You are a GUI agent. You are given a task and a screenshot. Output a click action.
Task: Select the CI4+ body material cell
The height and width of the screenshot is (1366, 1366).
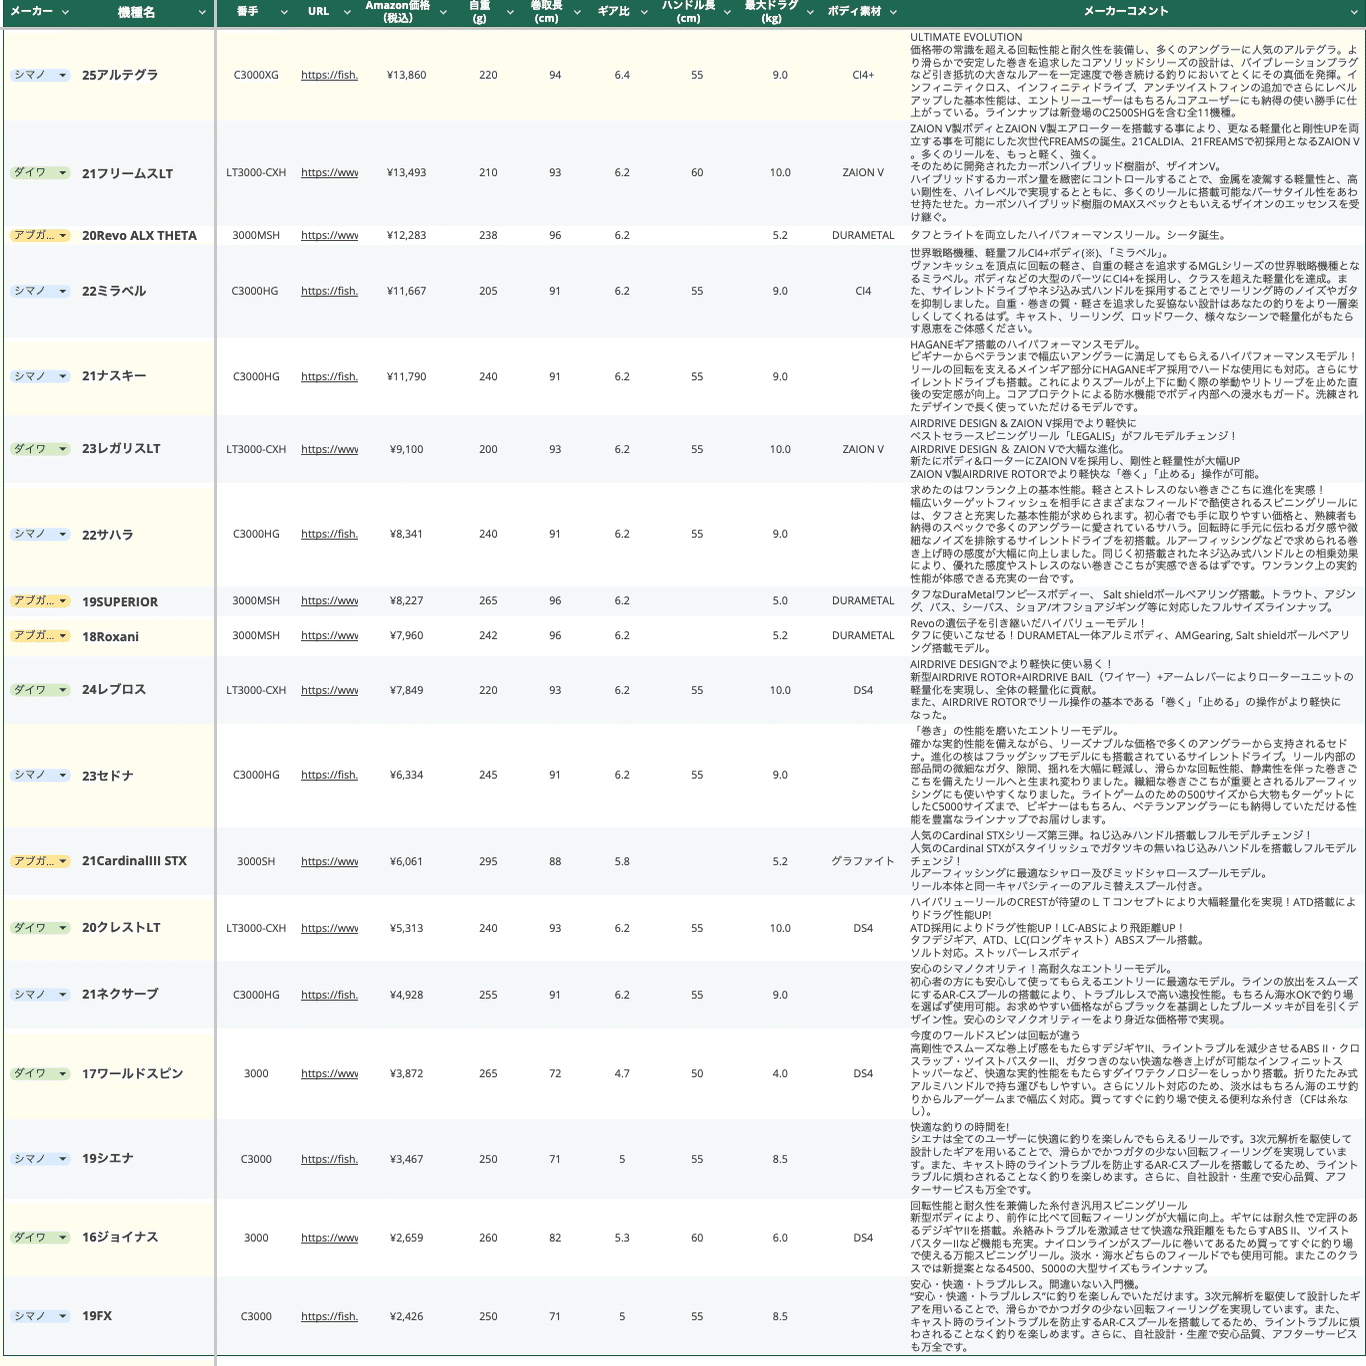(x=863, y=75)
